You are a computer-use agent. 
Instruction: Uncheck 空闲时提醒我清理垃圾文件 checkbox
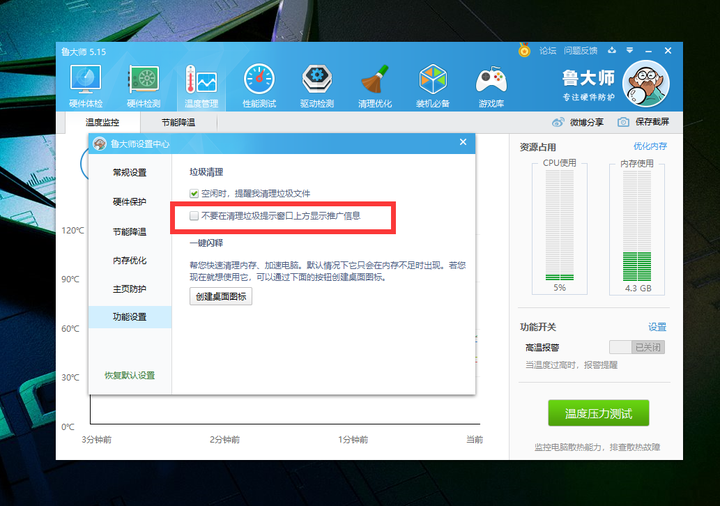click(194, 194)
